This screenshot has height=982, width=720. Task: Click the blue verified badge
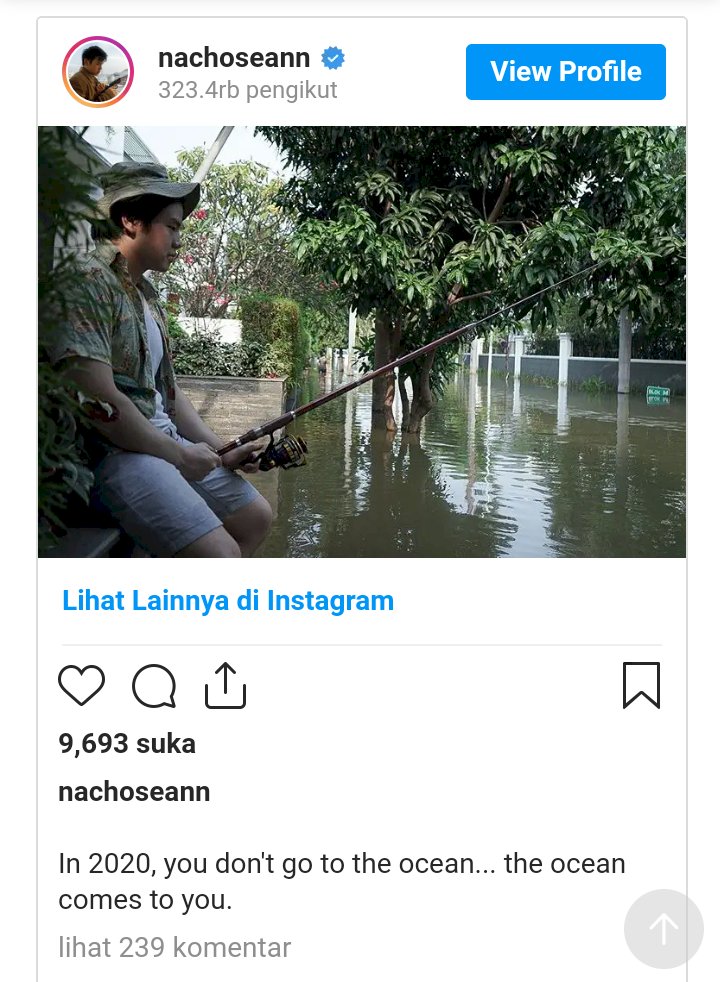333,59
